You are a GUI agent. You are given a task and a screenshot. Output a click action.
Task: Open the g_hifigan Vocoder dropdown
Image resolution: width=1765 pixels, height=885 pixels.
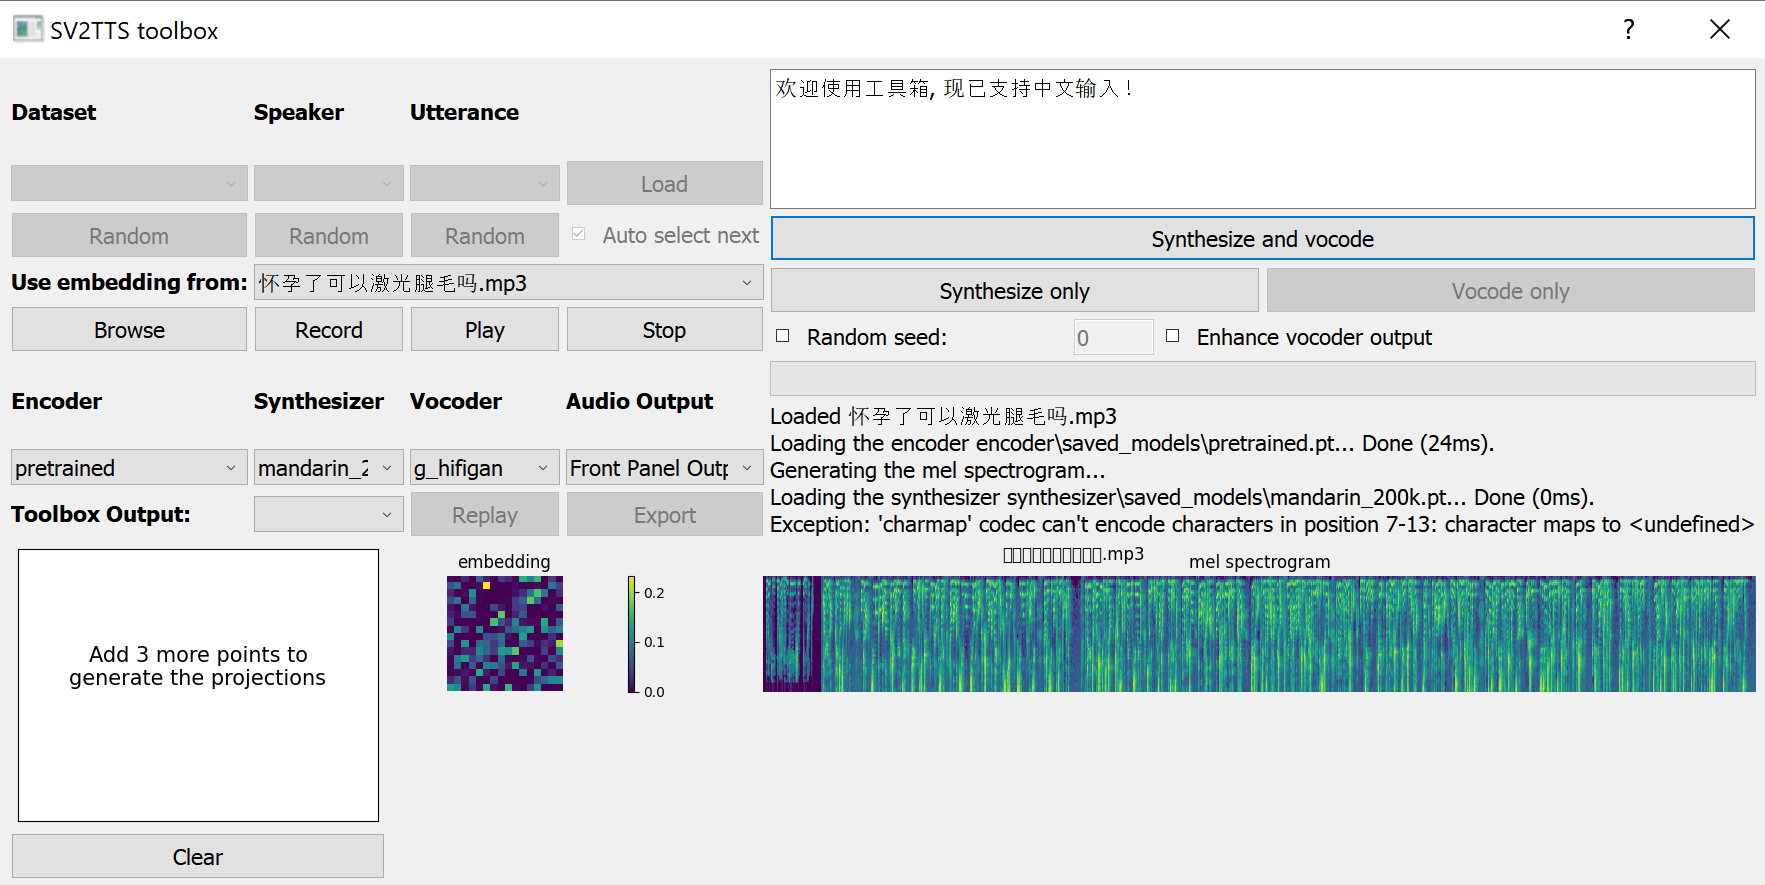(485, 468)
